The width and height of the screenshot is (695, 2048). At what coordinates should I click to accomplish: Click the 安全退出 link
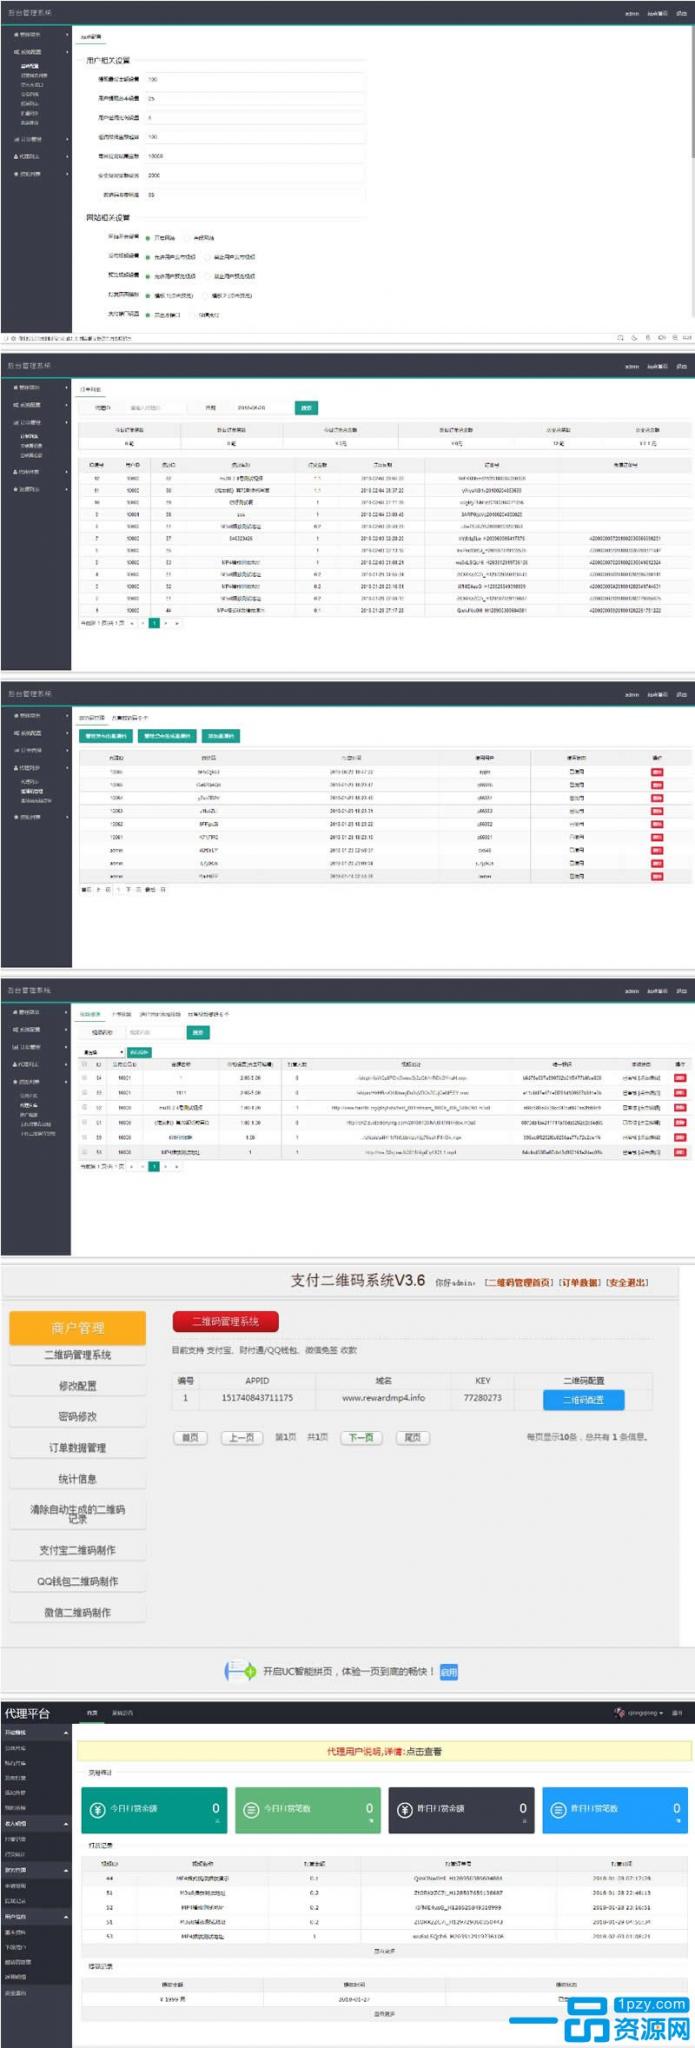[628, 1282]
